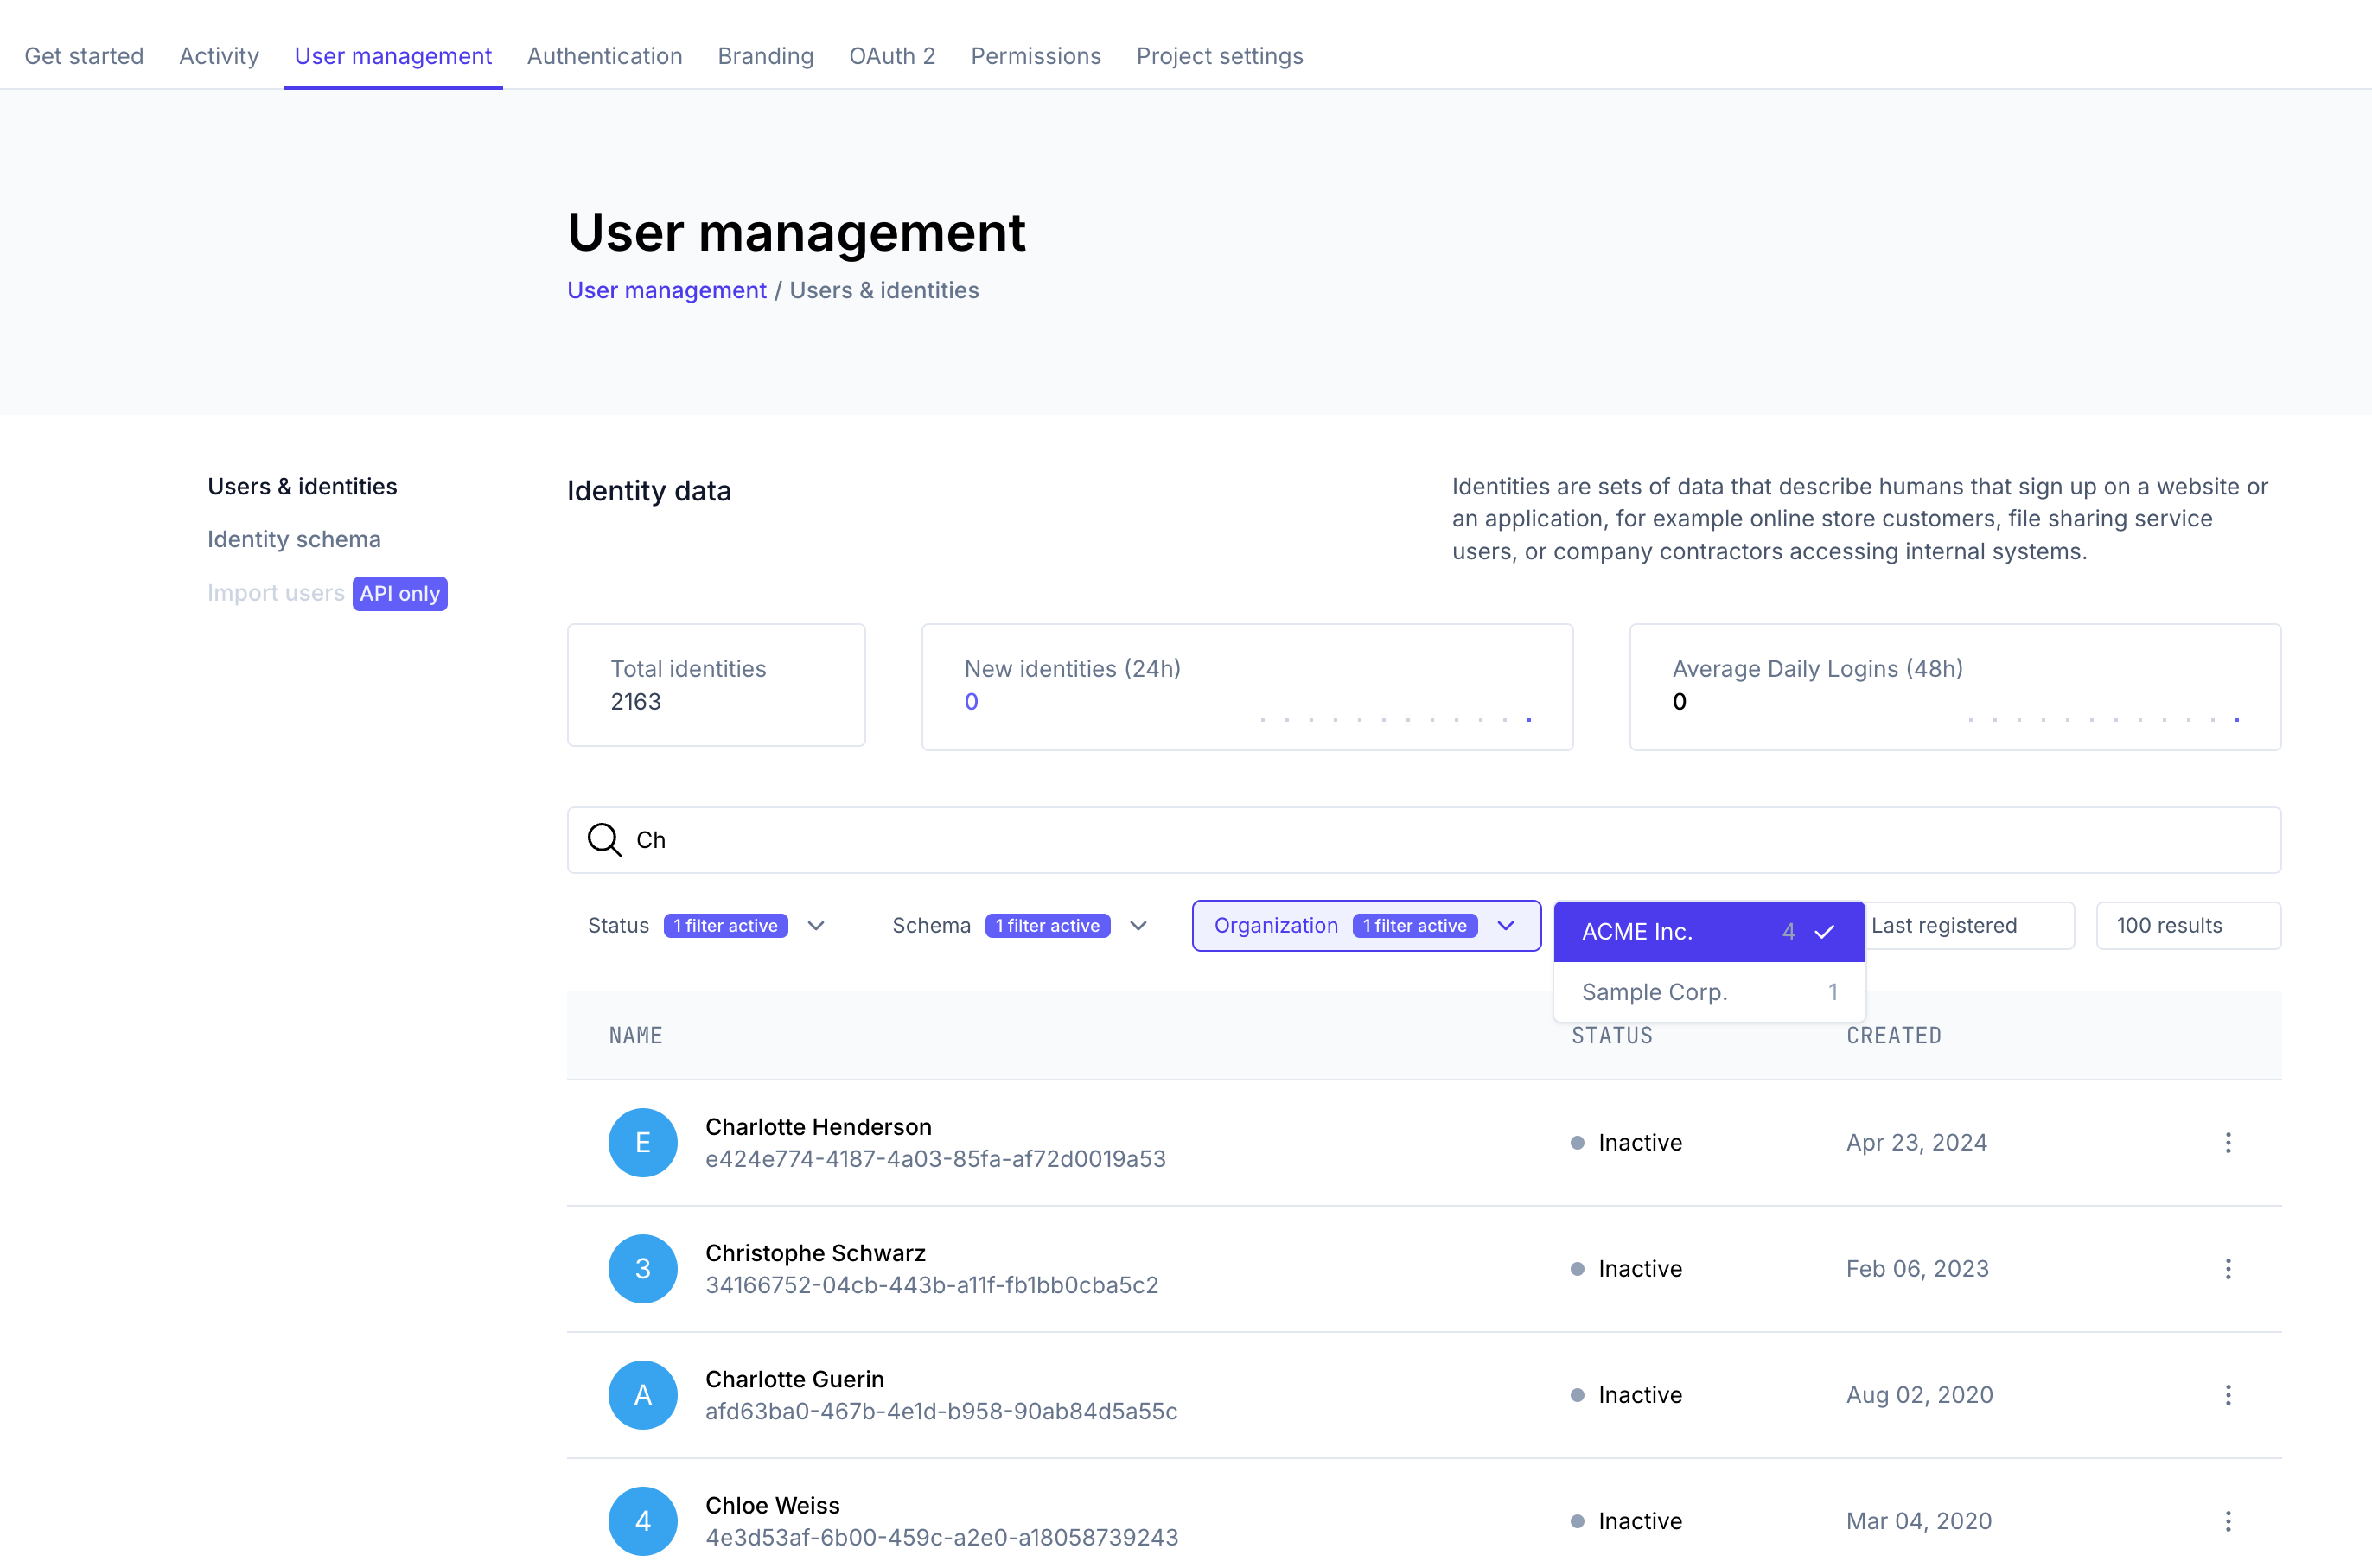Image resolution: width=2372 pixels, height=1568 pixels.
Task: Open Identity schema in sidebar
Action: (294, 540)
